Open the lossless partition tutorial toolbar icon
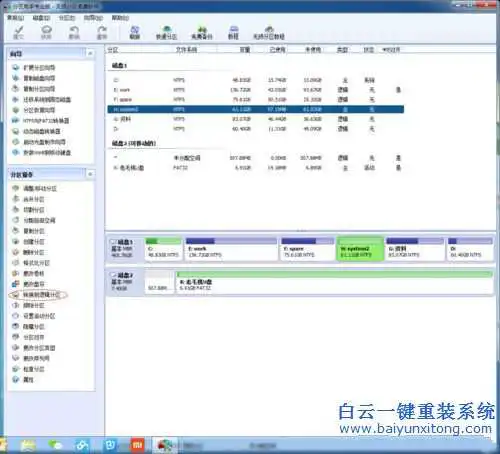500x454 pixels. (269, 33)
